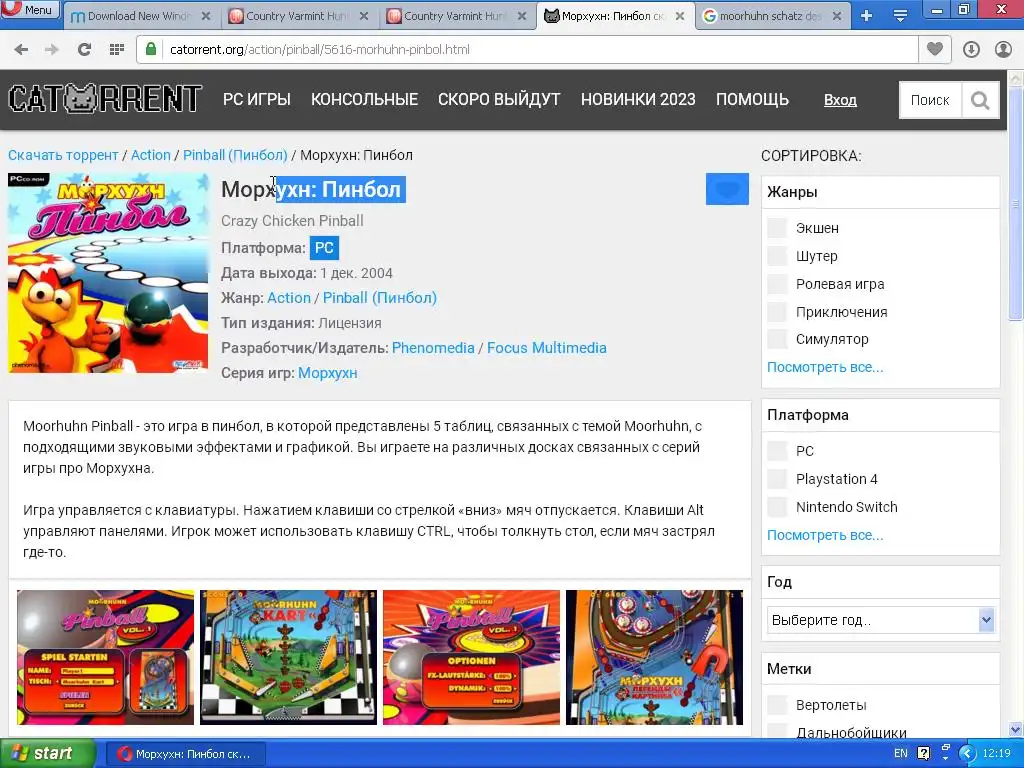Open the Opera Menu button

click(29, 9)
